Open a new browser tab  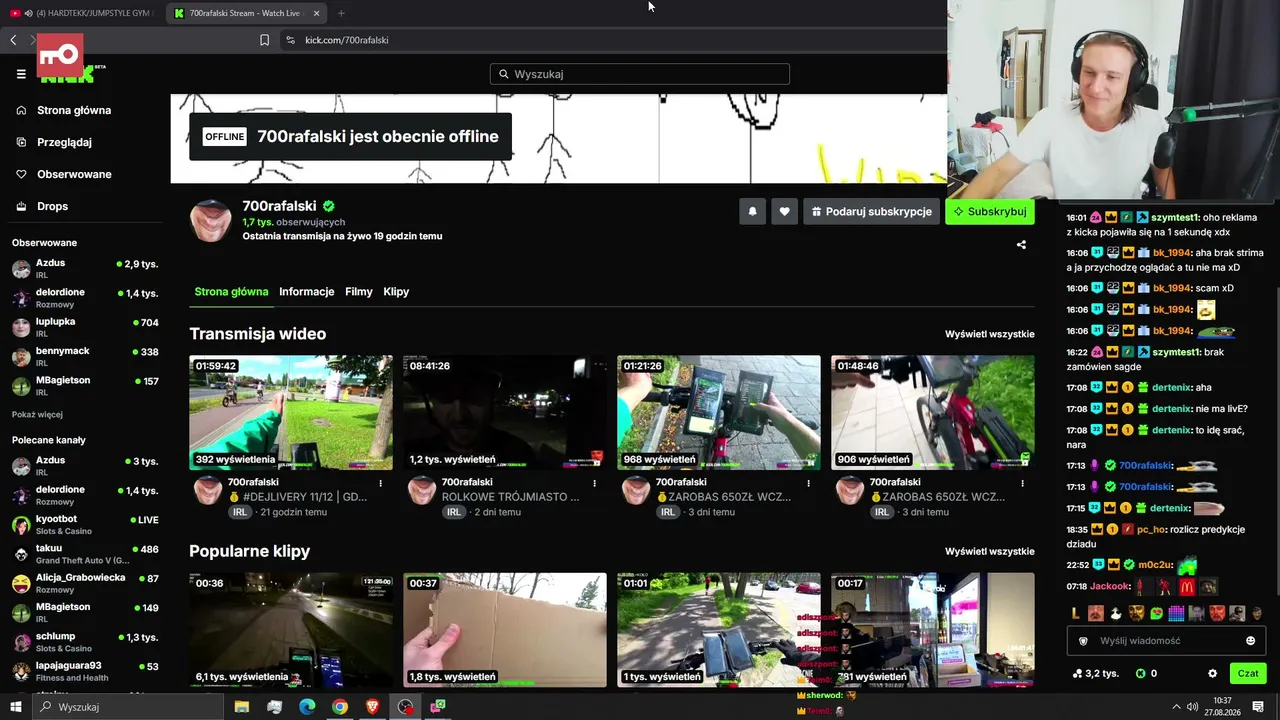tap(341, 13)
